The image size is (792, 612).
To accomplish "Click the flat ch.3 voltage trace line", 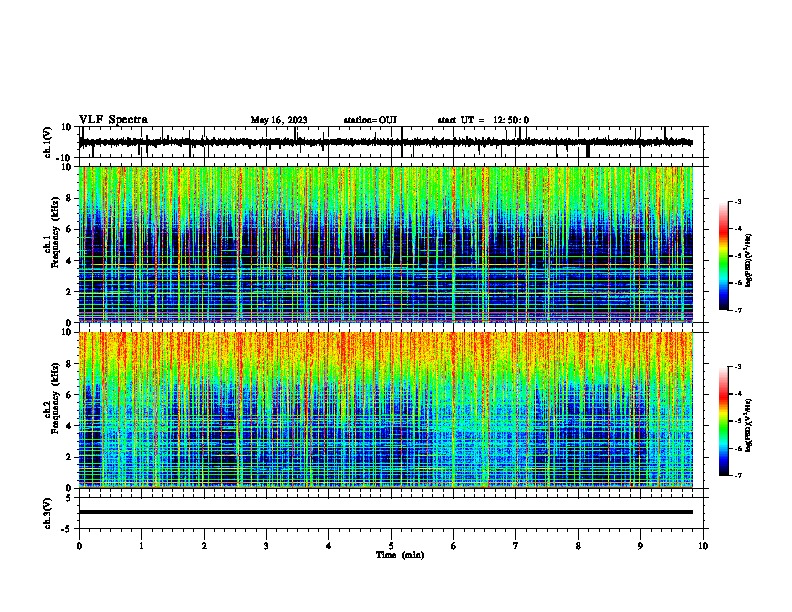I will click(x=386, y=512).
